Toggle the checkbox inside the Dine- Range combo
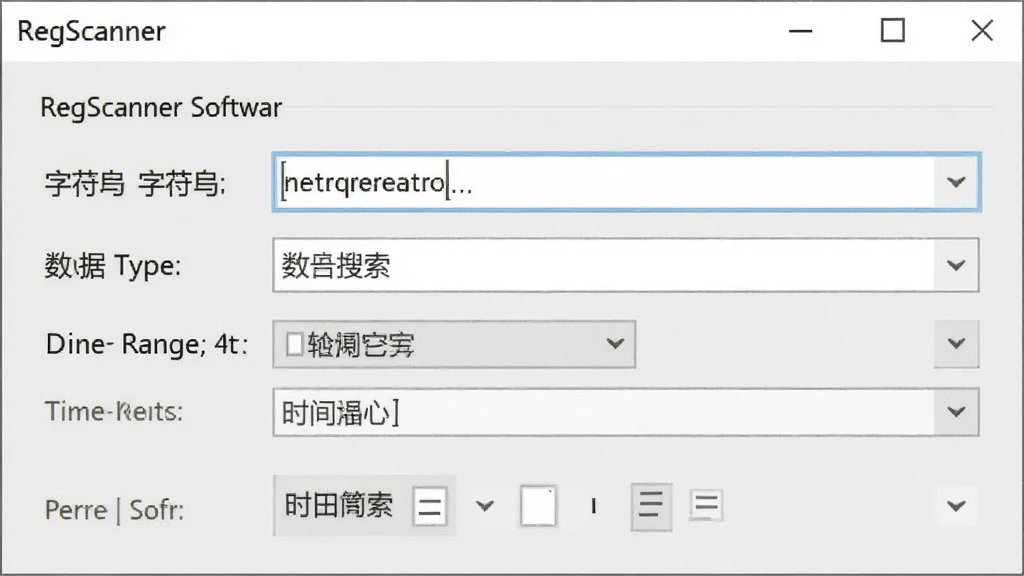Screen dimensions: 1024x576 [295, 344]
